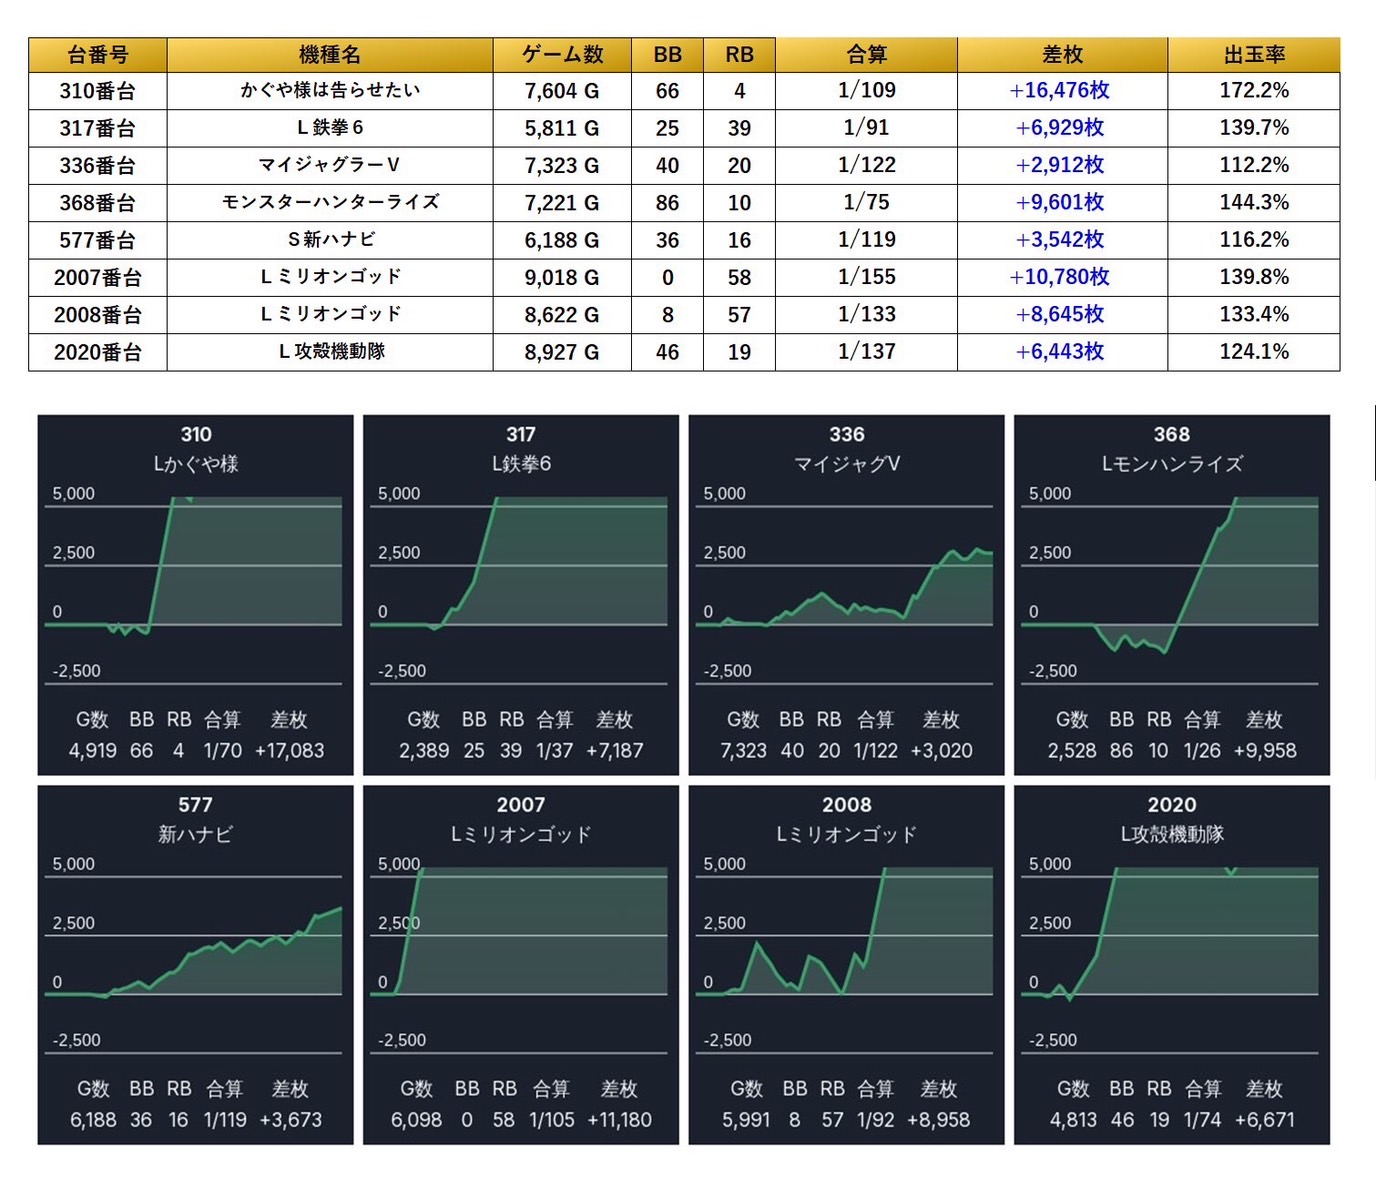Click the +3,542枚 difference value
Viewport: 1376px width, 1190px height.
click(1060, 239)
